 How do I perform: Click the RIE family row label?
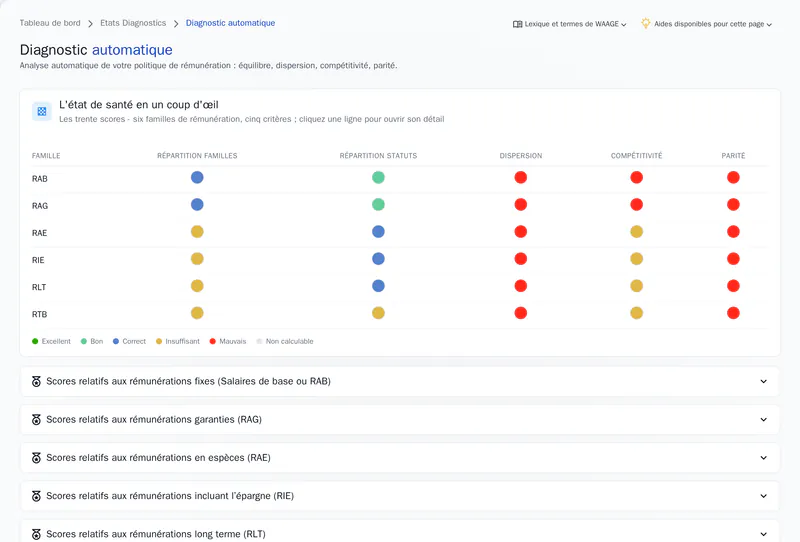(38, 260)
